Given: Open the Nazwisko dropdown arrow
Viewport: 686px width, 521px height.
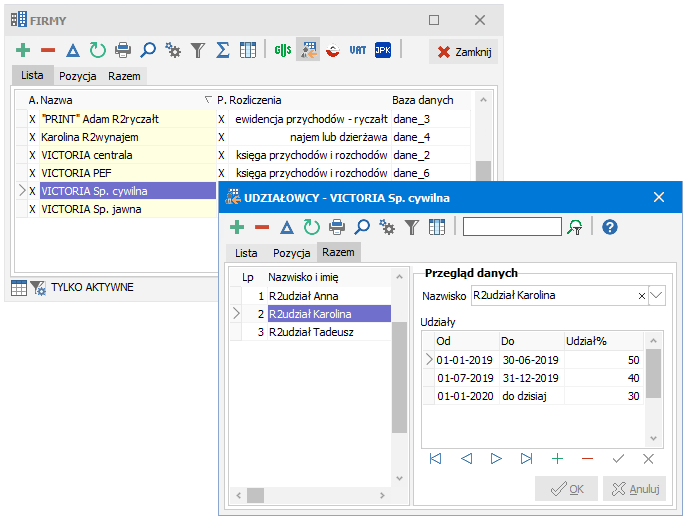Looking at the screenshot, I should coord(656,295).
